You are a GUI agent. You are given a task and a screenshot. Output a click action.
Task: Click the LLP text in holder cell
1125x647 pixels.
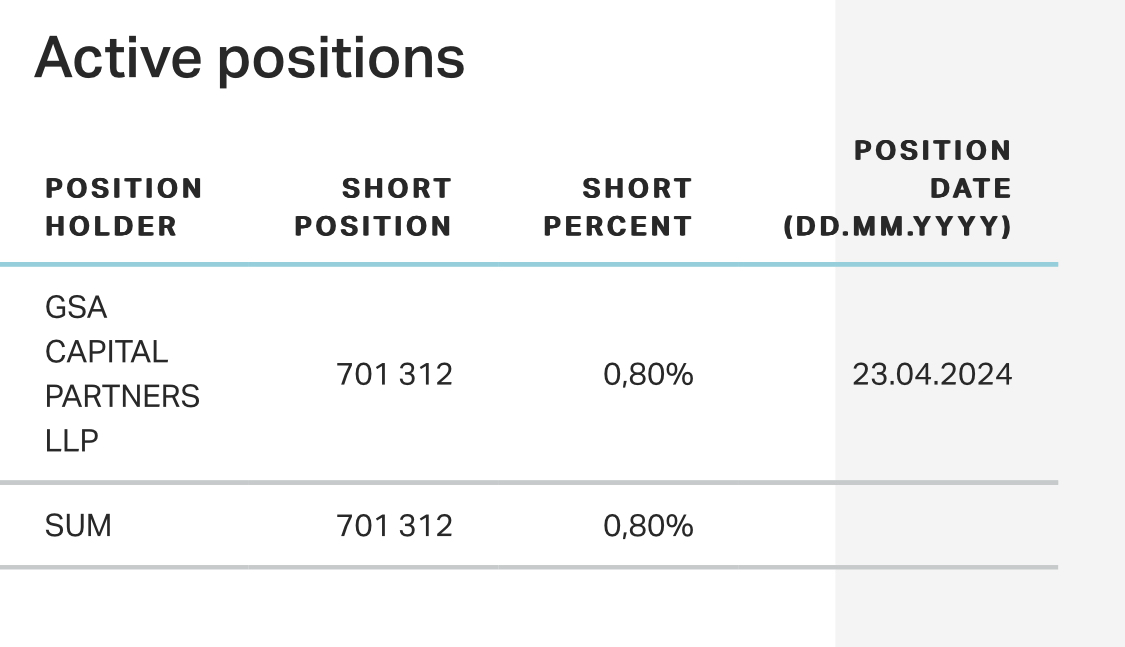point(71,441)
